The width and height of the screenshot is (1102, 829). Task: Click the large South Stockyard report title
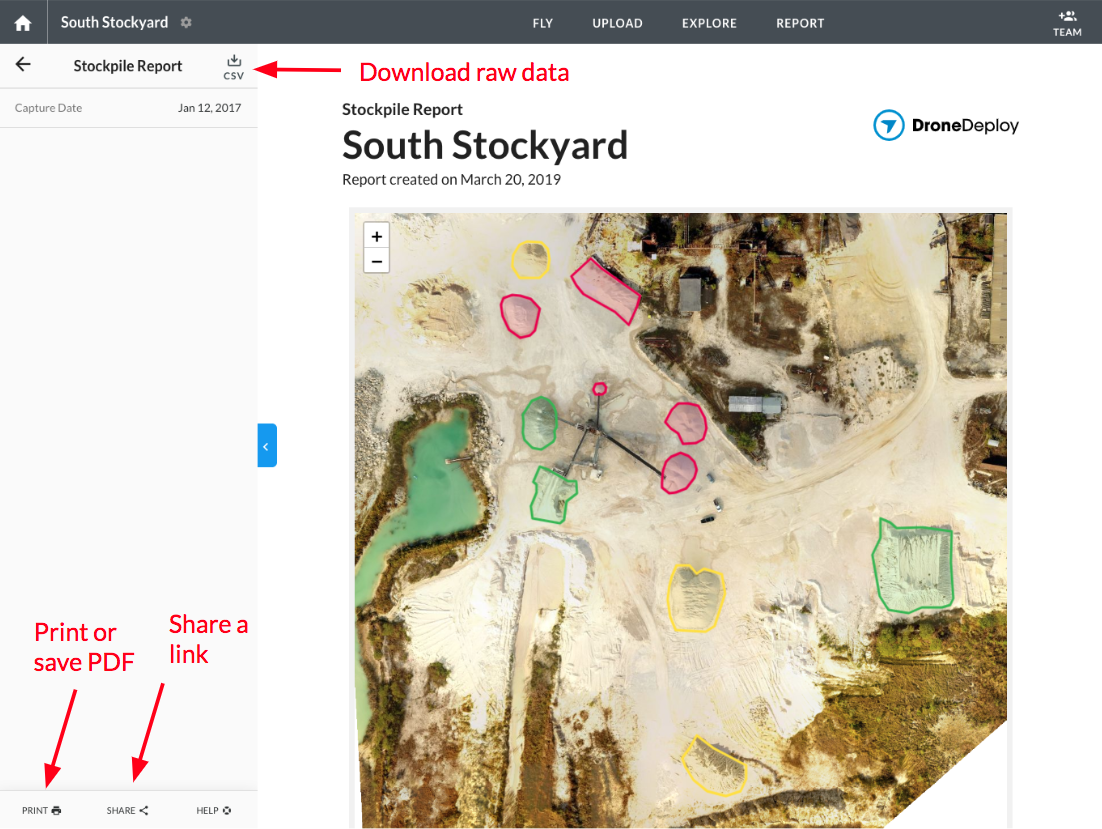(485, 145)
